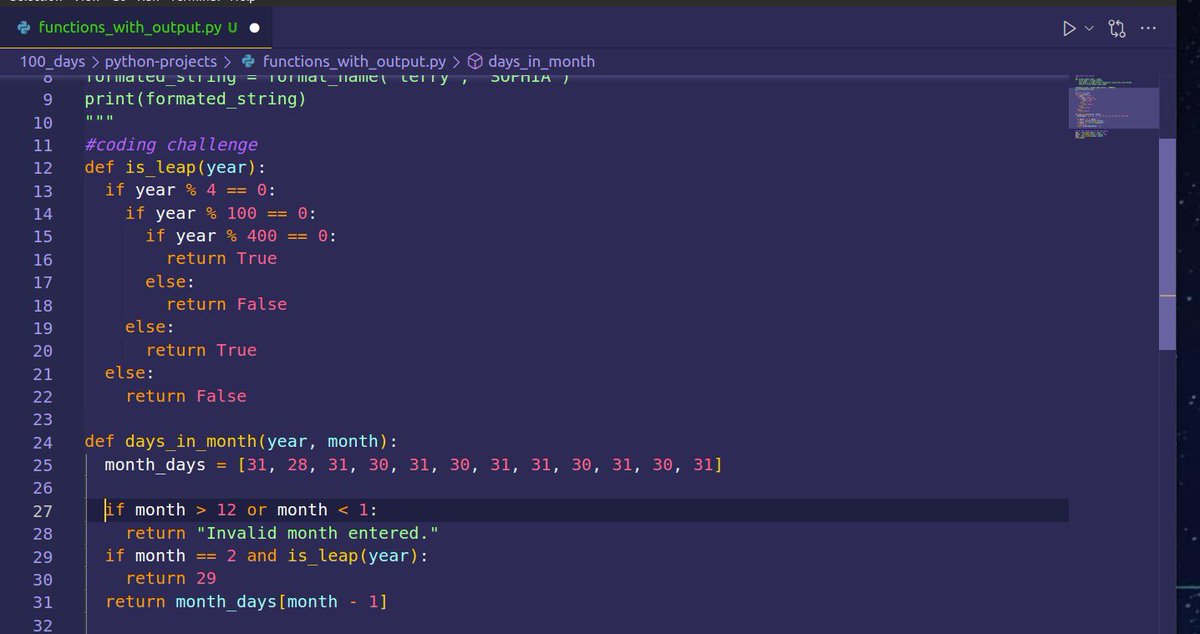The height and width of the screenshot is (634, 1200).
Task: Click the days_in_month symbol icon in breadcrumb
Action: tap(474, 61)
